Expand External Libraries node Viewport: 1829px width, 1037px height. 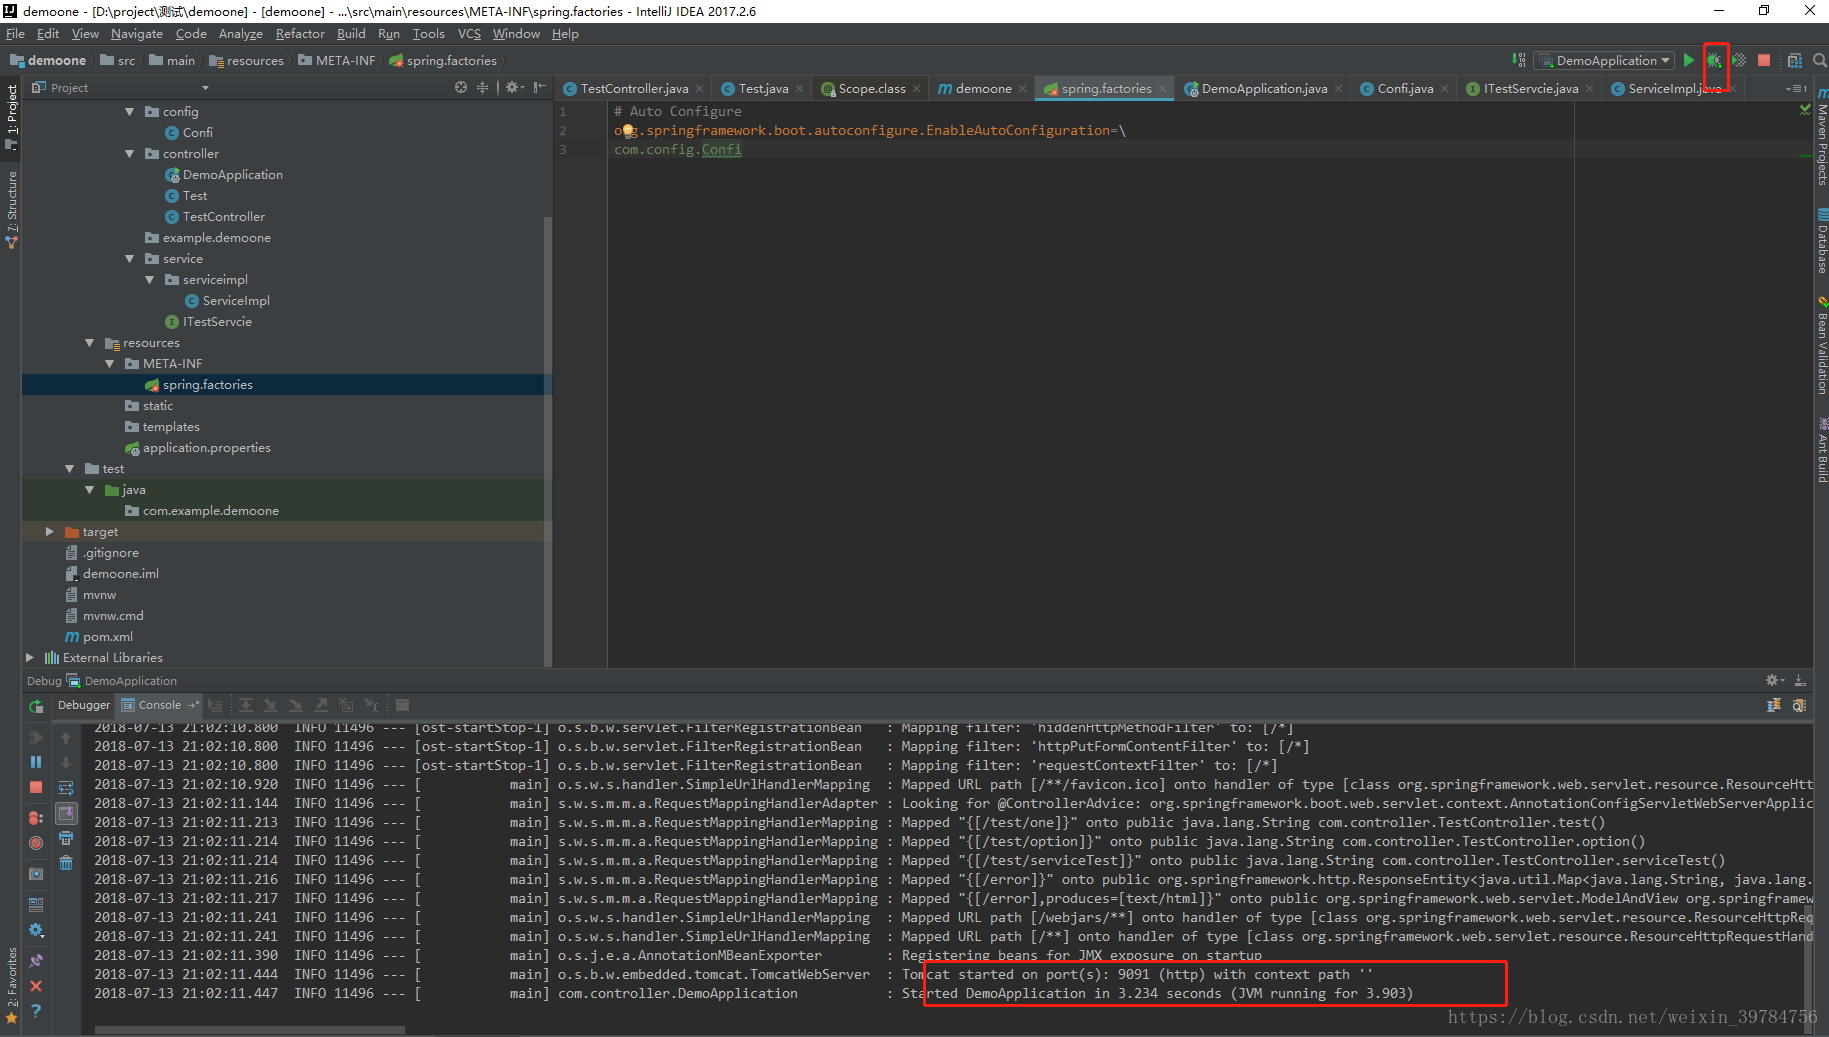click(x=29, y=658)
